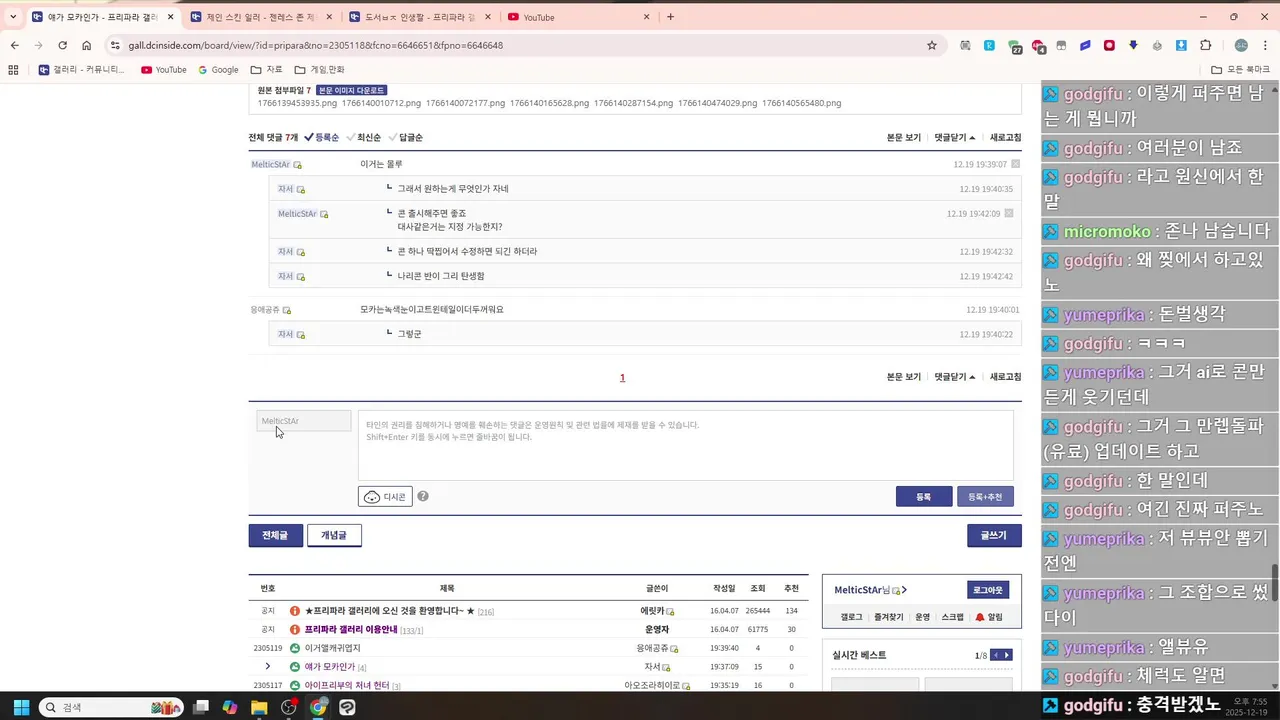Viewport: 1280px width, 720px height.
Task: Open the 즐겨찾기 menu link
Action: 888,617
